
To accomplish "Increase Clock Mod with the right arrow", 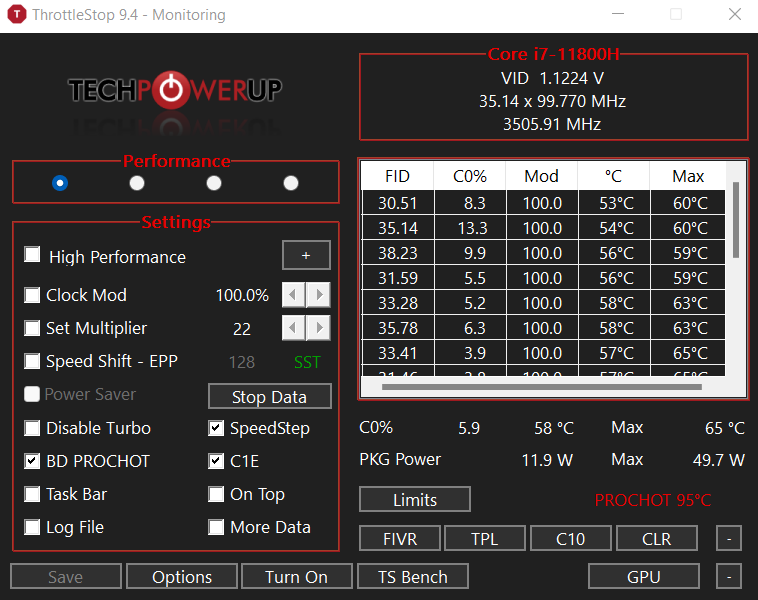I will click(x=319, y=295).
